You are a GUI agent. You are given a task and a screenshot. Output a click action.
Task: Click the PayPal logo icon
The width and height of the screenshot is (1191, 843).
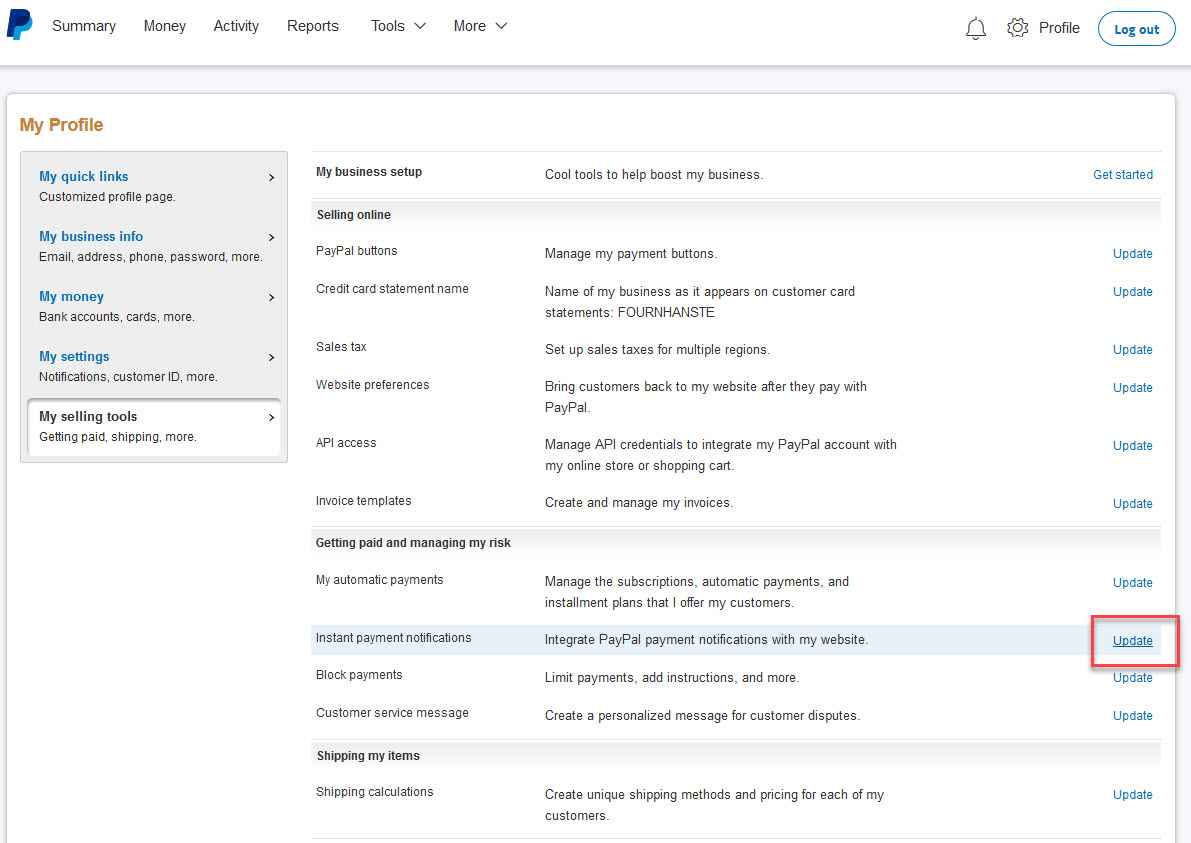20,24
